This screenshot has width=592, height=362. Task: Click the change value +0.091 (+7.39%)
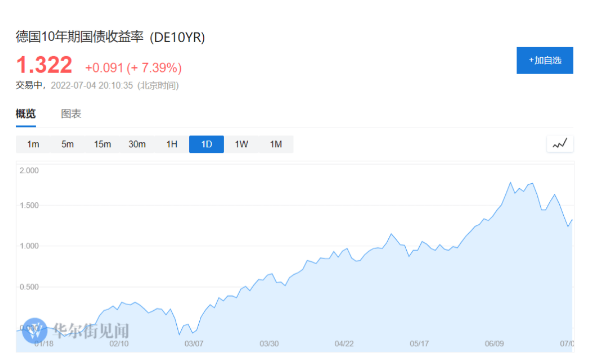pos(133,68)
